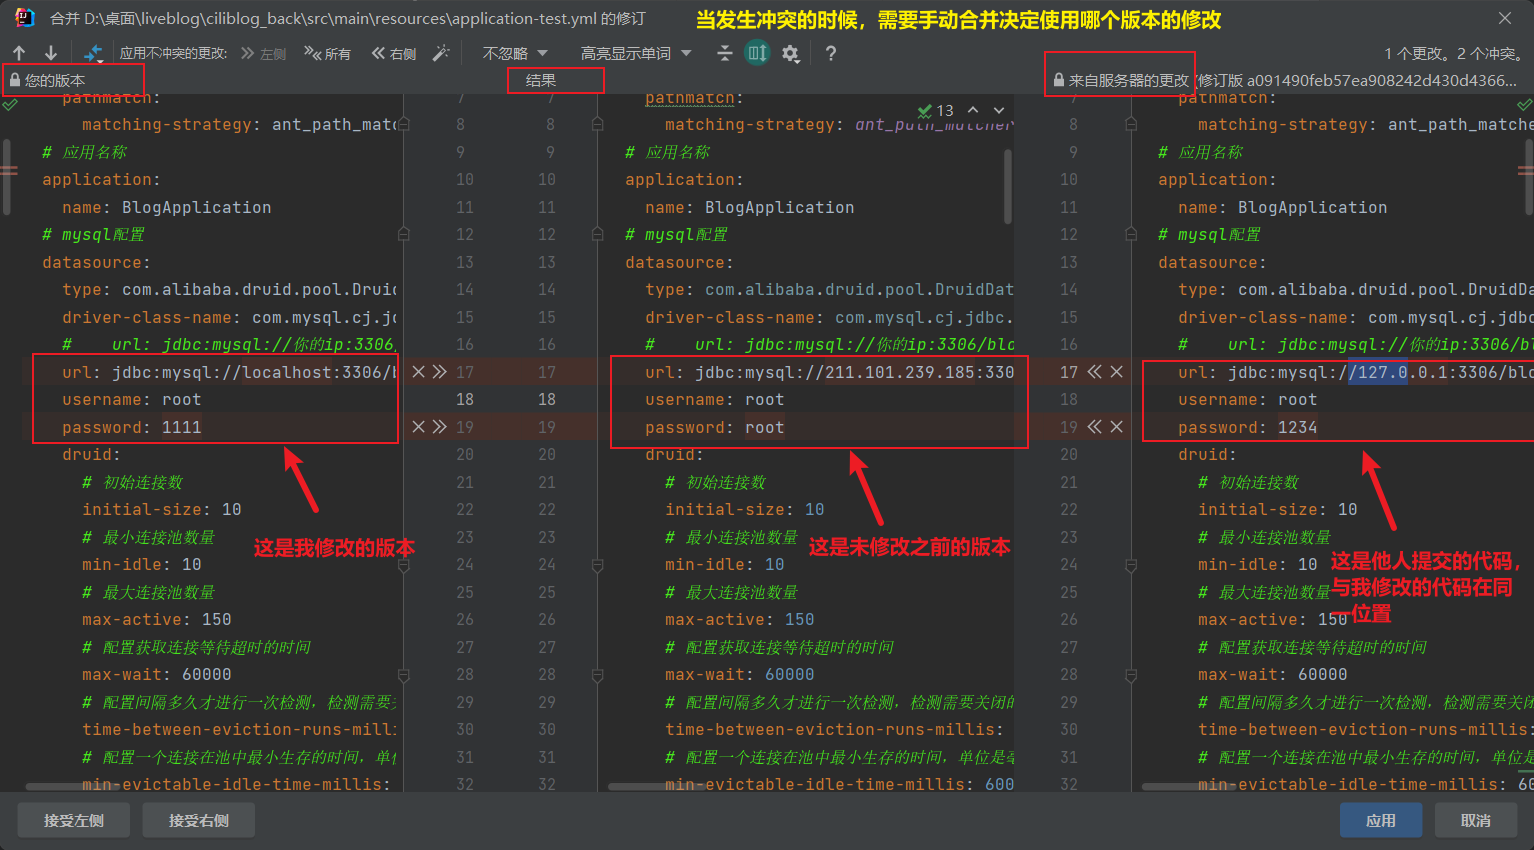Screen dimensions: 1534x850
Task: Go to the previous highlighted problem arrow
Action: pyautogui.click(x=973, y=110)
